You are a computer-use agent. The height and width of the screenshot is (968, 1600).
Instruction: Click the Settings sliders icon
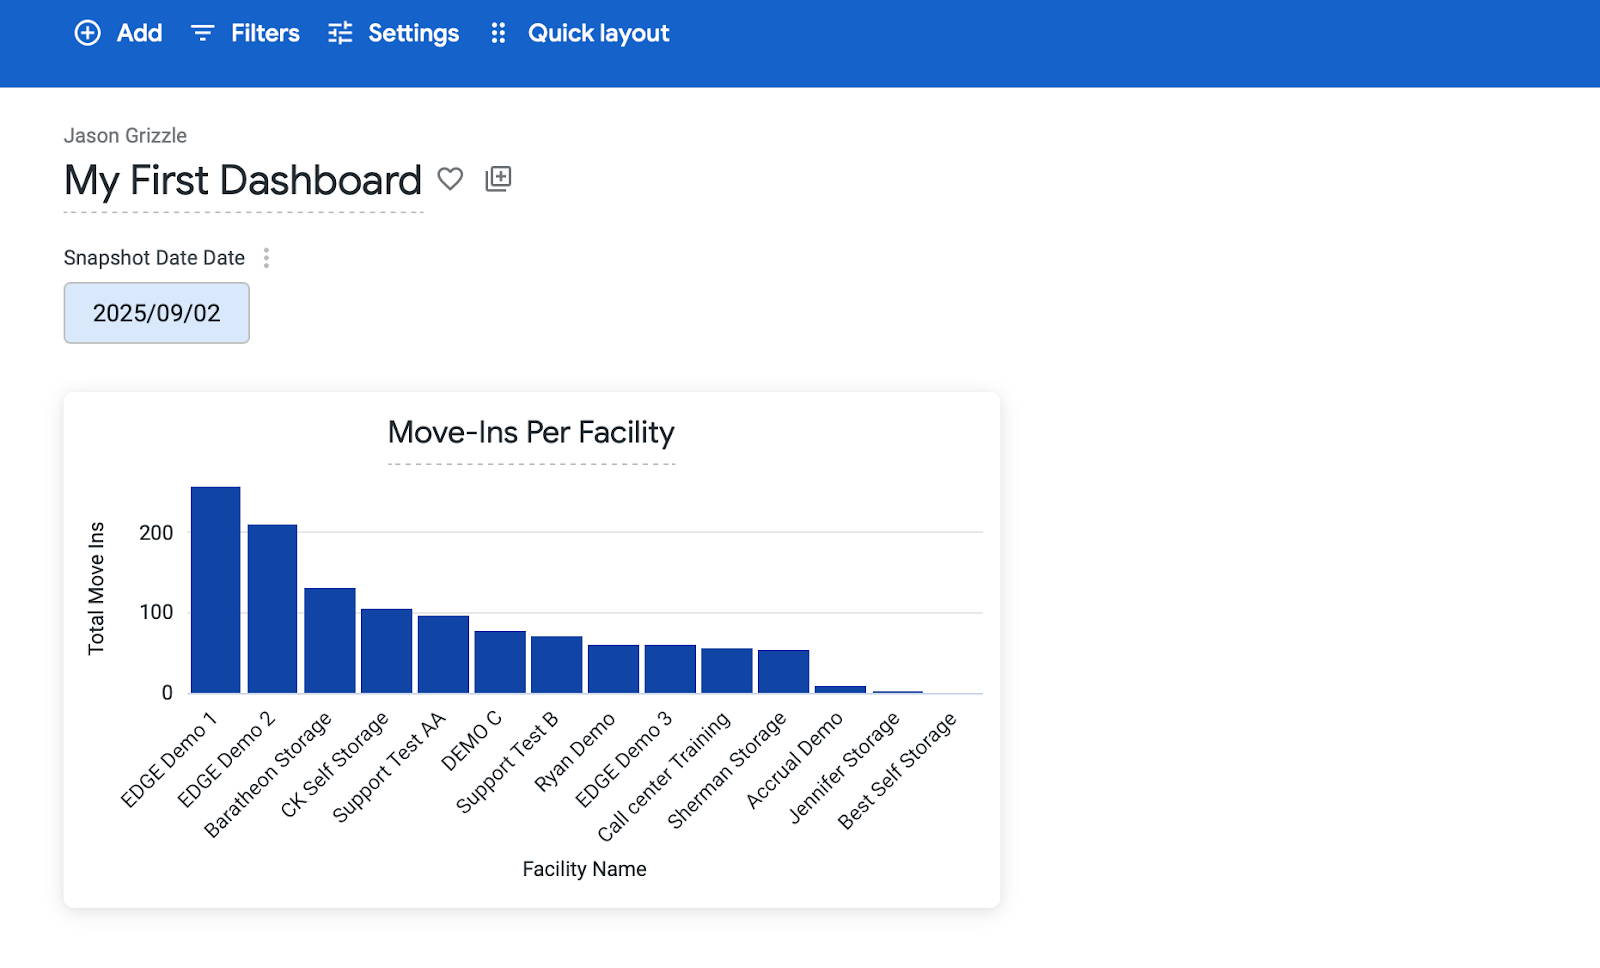coord(340,33)
